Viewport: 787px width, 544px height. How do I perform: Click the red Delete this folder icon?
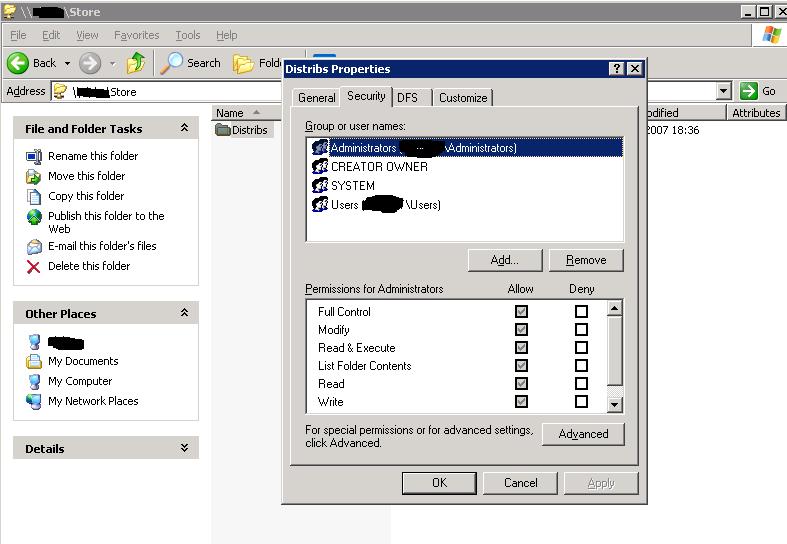click(x=34, y=266)
